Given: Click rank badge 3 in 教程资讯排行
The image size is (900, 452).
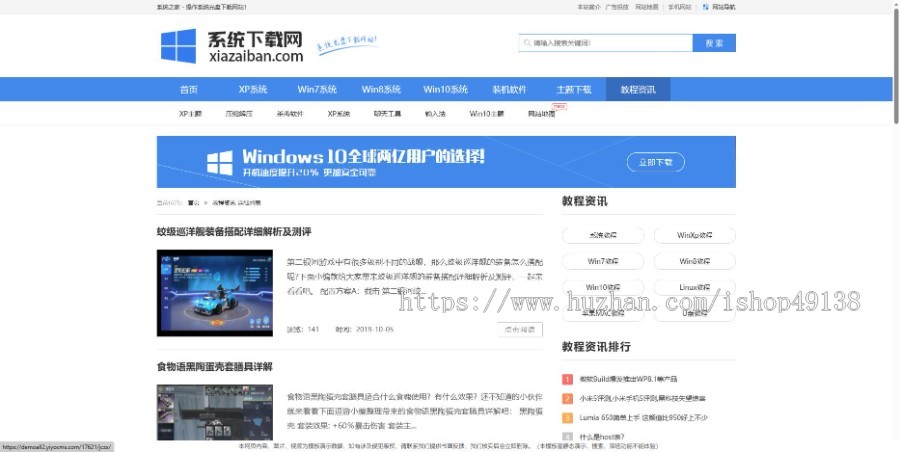Looking at the screenshot, I should [567, 418].
